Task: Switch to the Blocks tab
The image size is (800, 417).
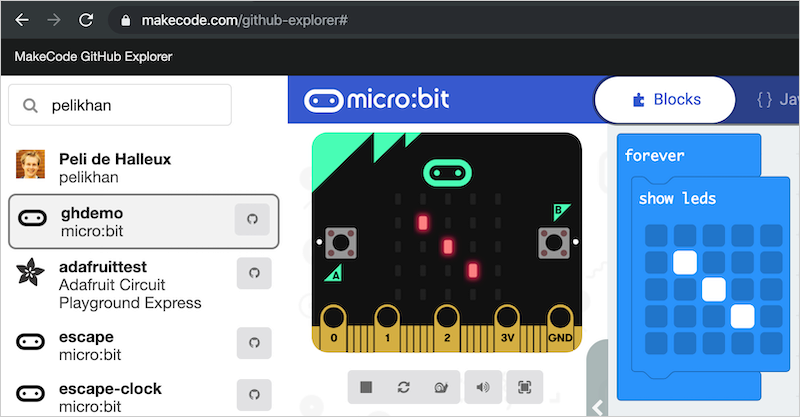Action: click(665, 100)
